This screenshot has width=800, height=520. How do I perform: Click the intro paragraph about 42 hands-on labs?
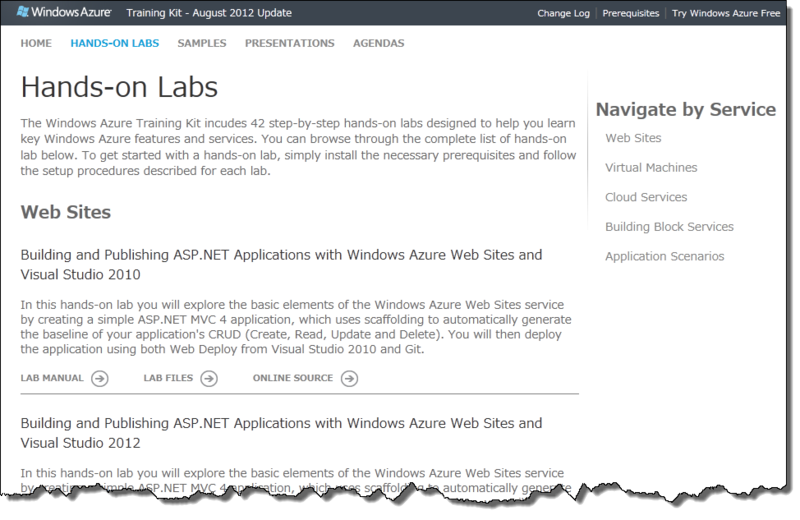tap(298, 147)
